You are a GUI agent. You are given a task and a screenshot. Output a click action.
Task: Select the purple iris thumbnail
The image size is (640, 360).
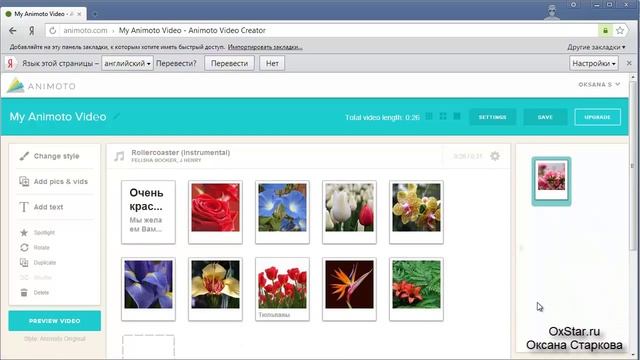(148, 289)
